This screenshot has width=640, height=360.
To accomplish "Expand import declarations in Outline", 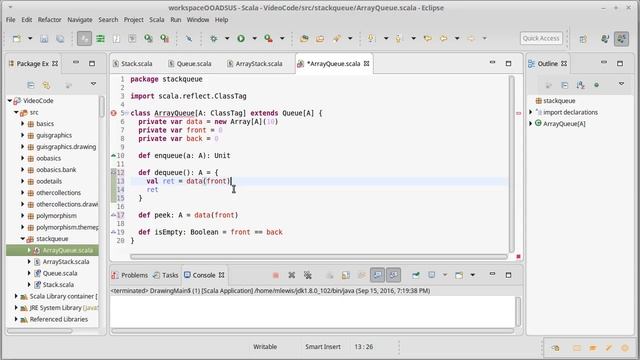I will tap(531, 112).
